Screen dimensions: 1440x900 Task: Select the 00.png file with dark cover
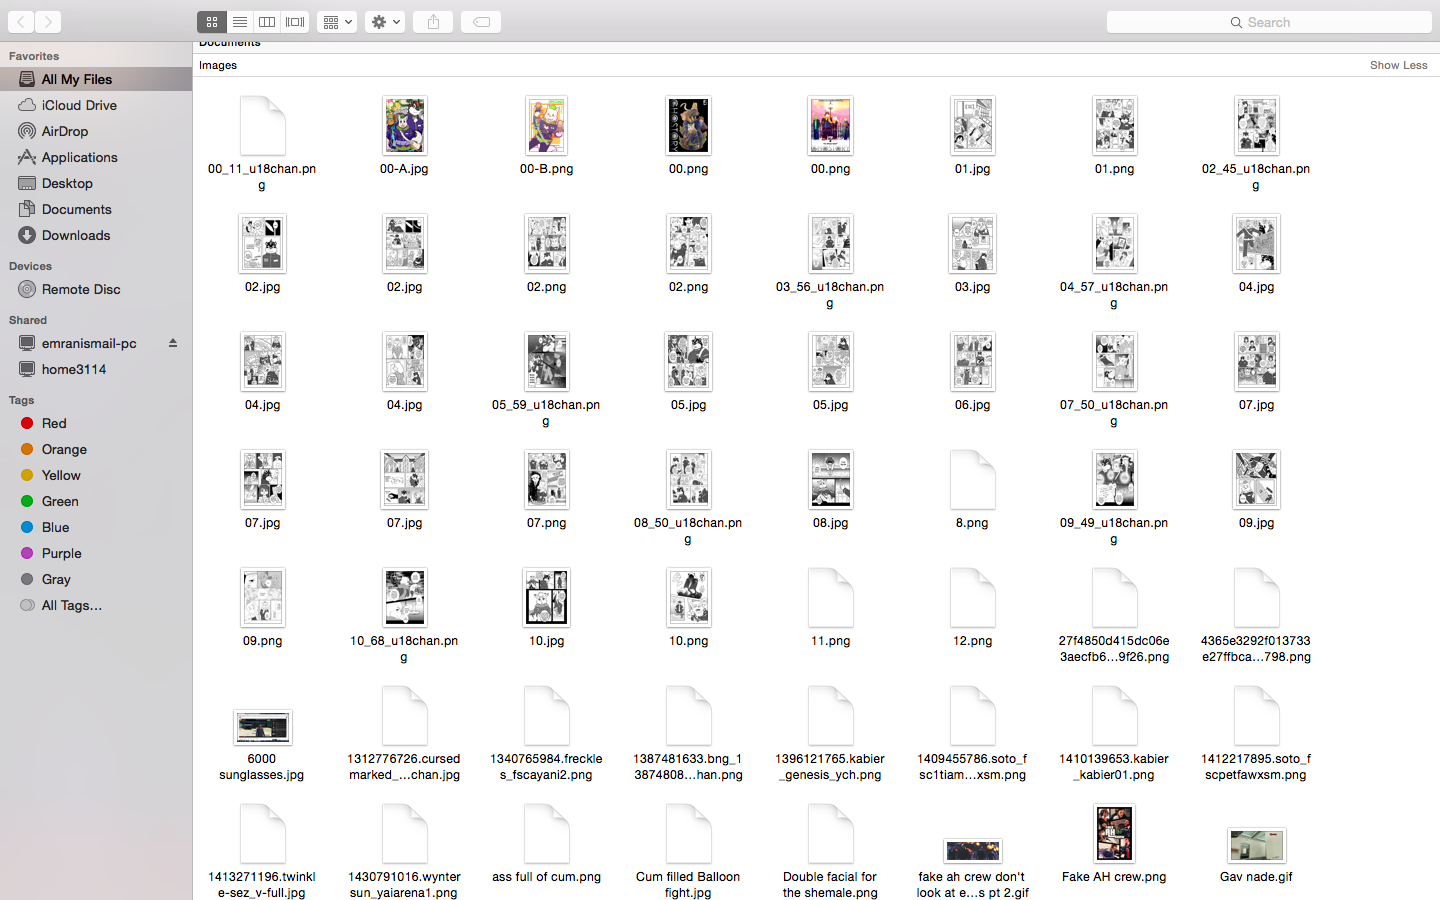tap(688, 125)
